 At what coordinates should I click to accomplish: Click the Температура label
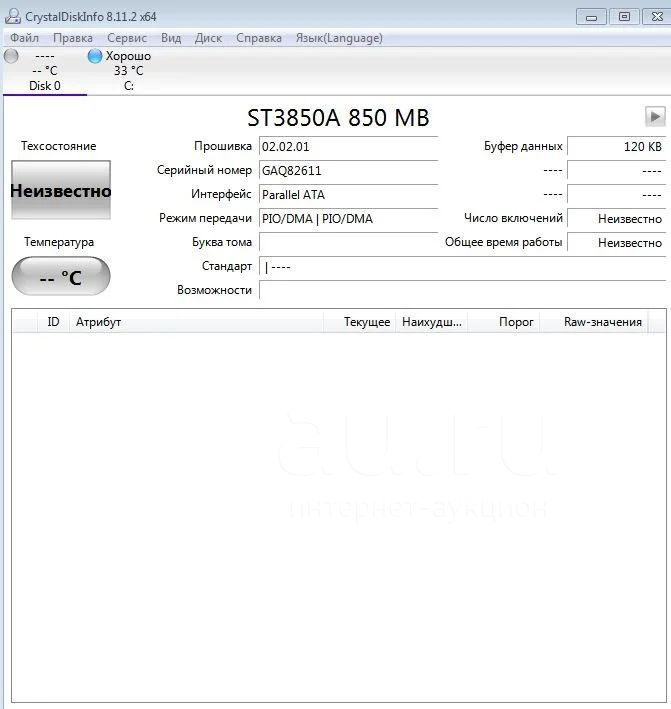click(x=59, y=242)
